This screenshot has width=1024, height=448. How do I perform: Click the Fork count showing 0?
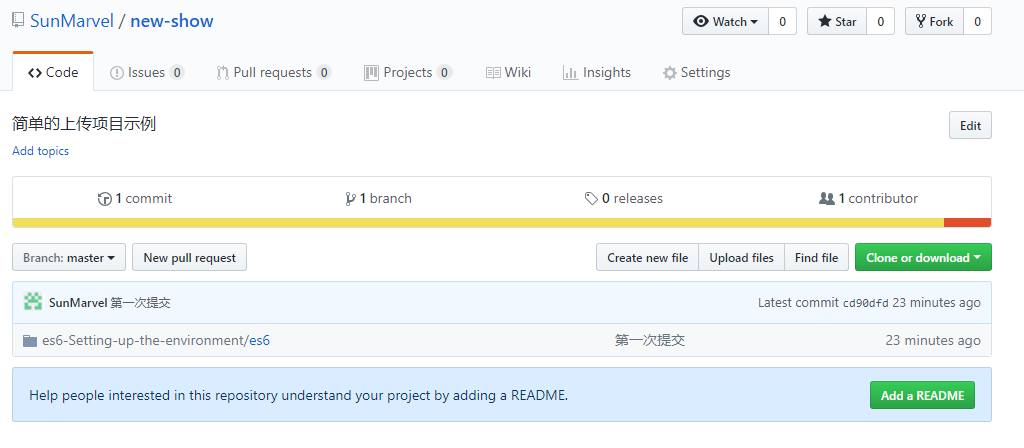(978, 22)
